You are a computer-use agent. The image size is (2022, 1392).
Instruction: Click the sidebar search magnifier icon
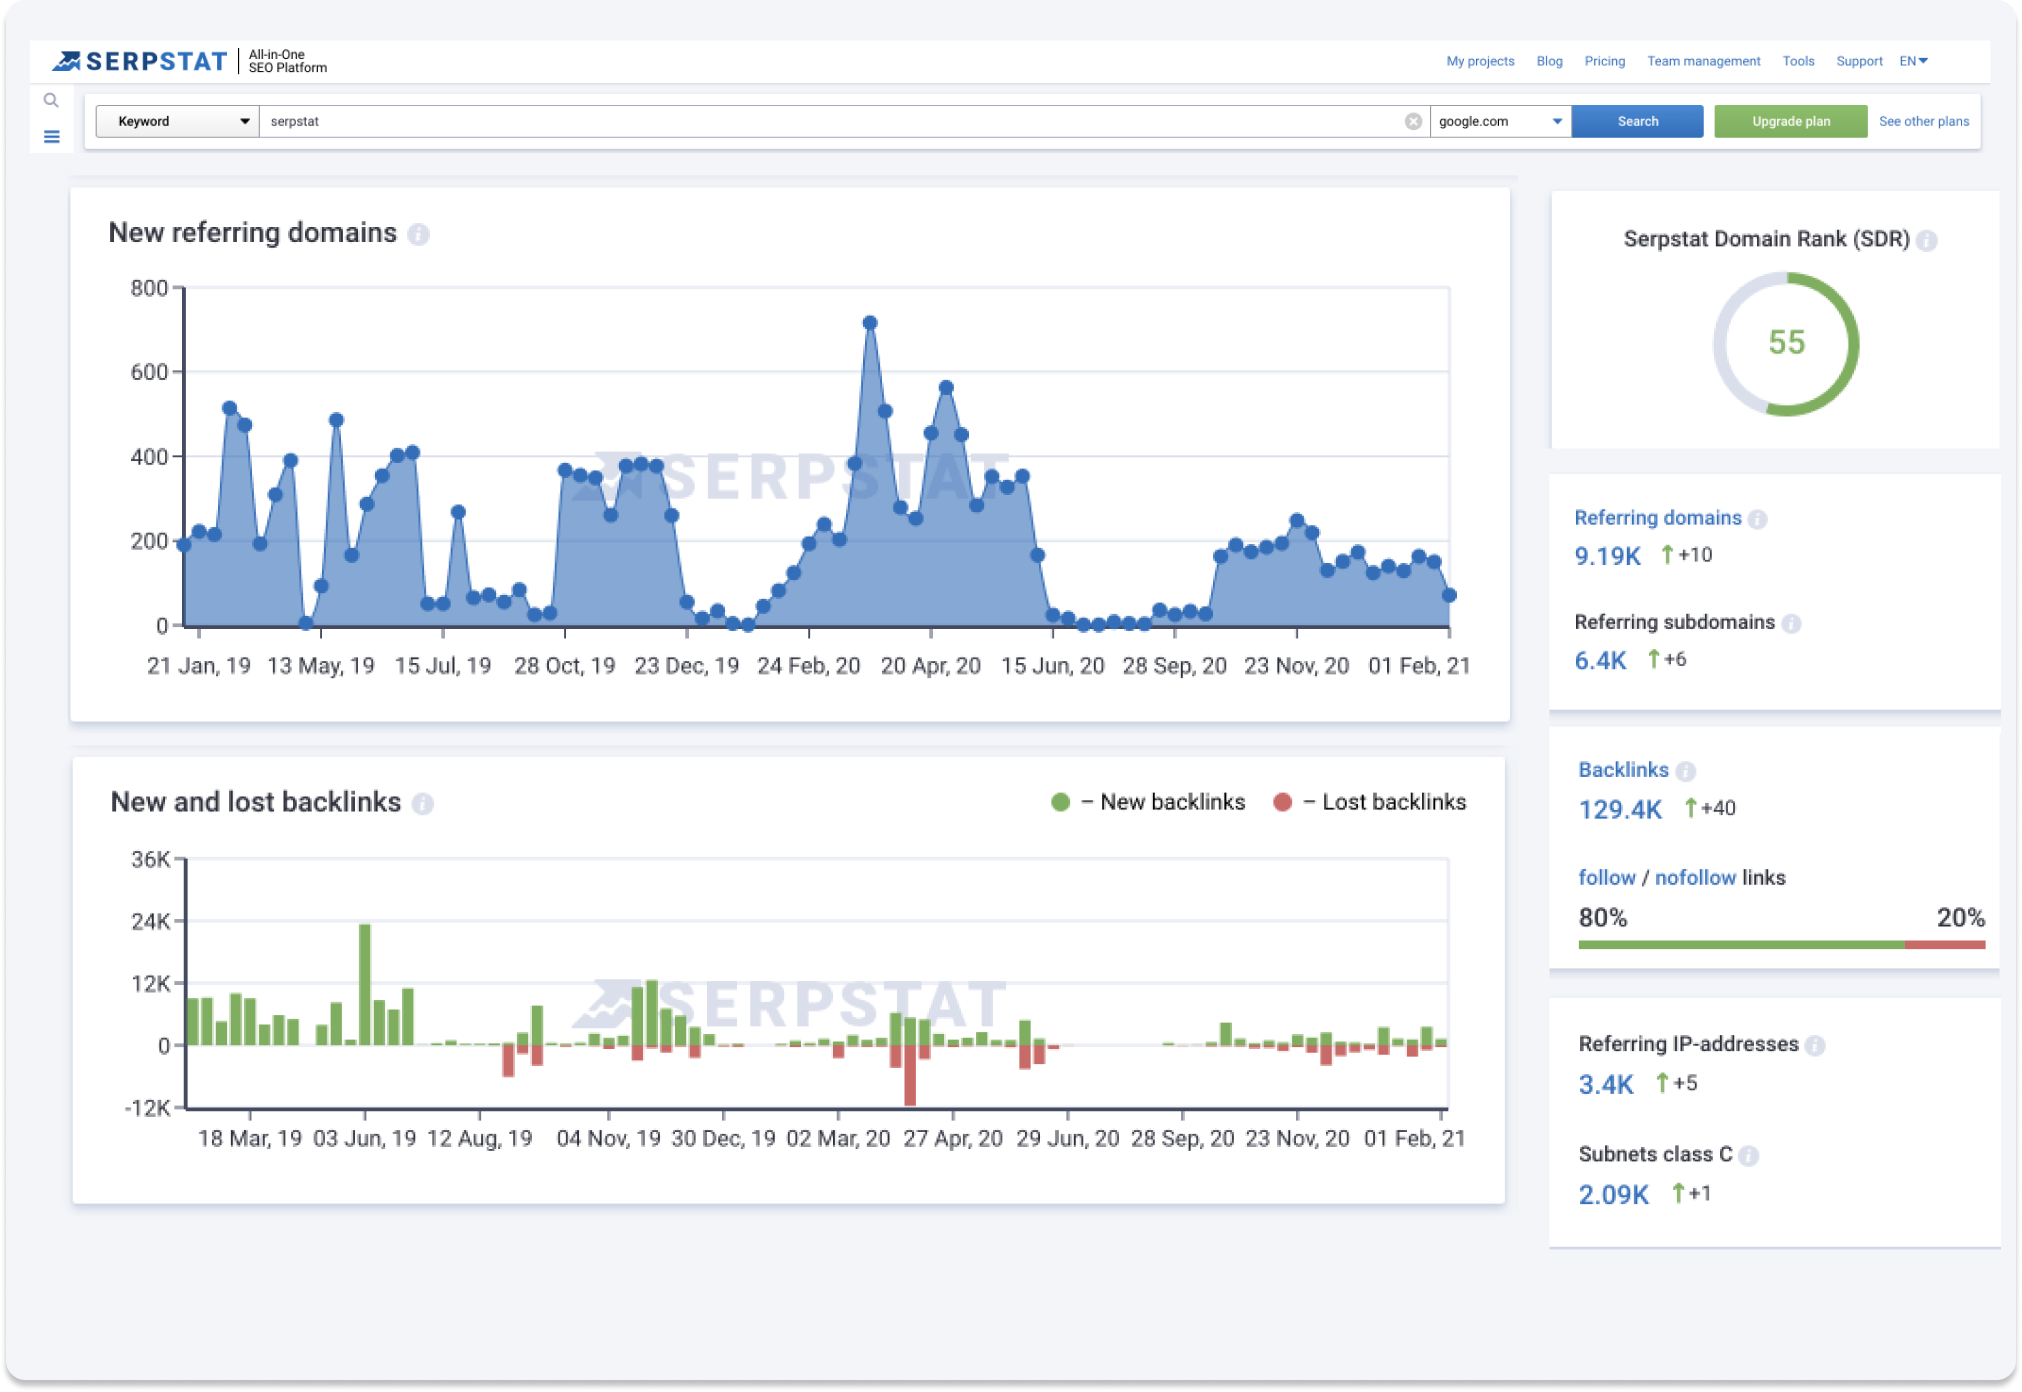tap(51, 100)
